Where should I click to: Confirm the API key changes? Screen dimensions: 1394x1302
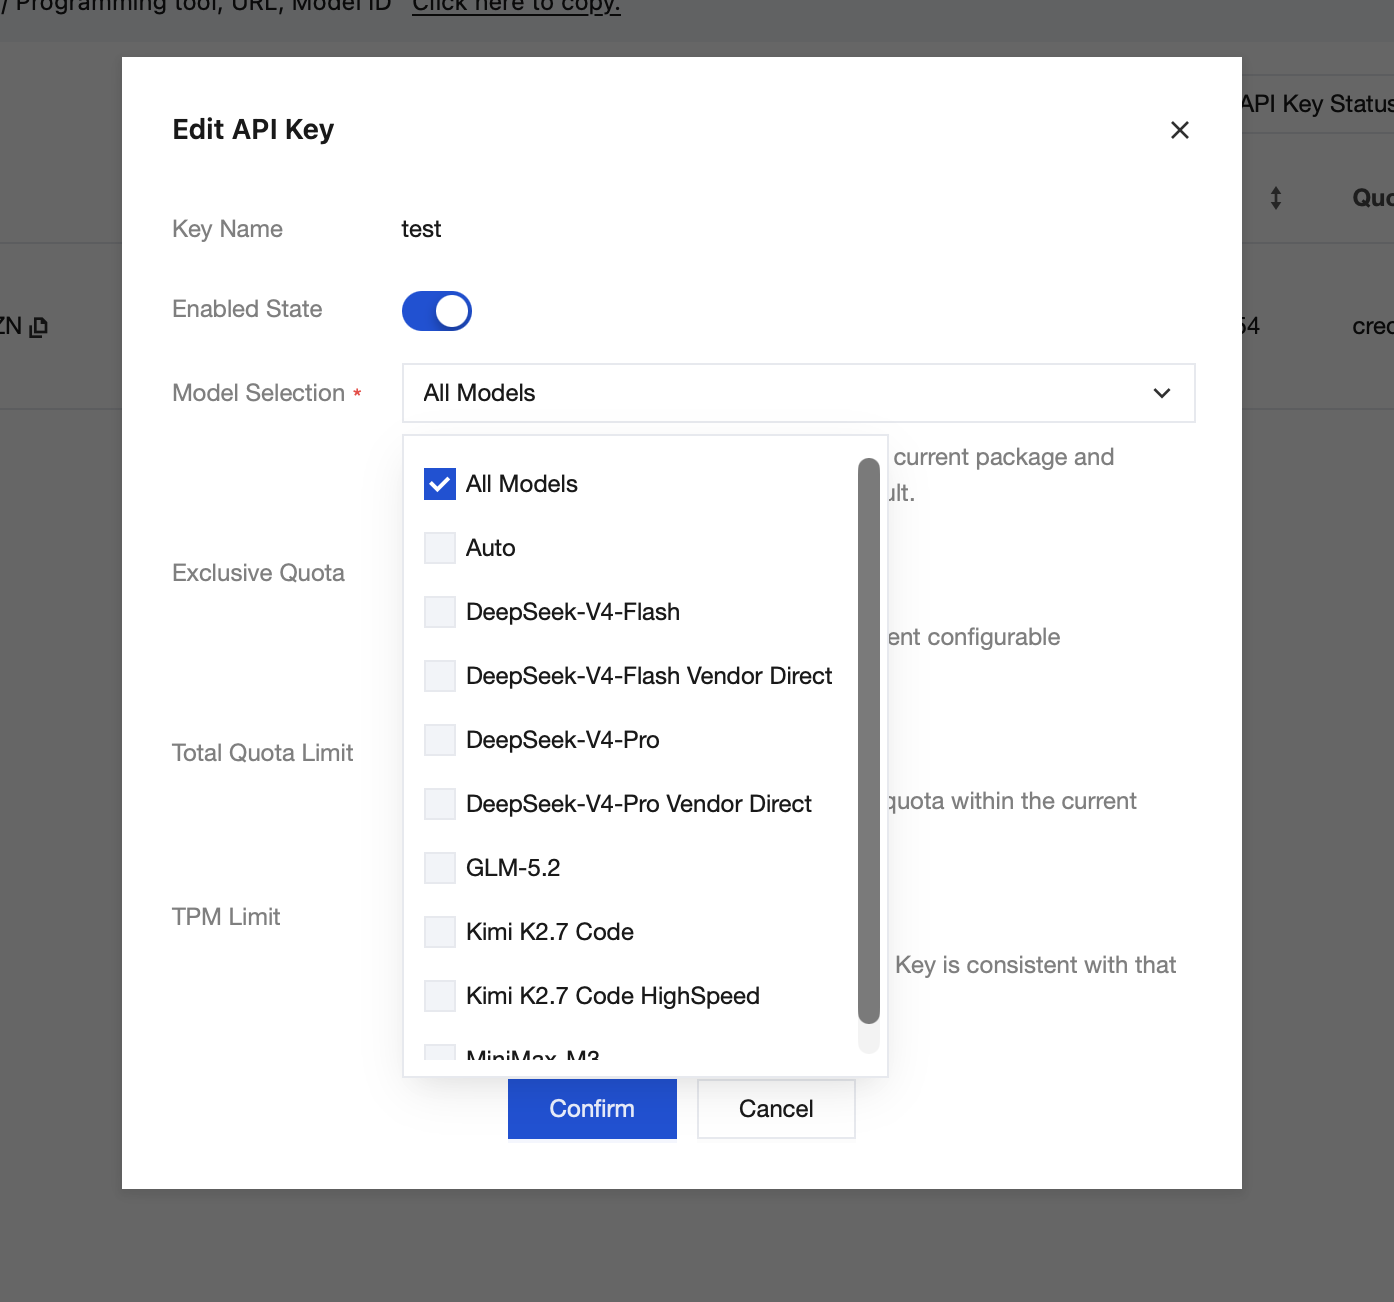[x=592, y=1109]
